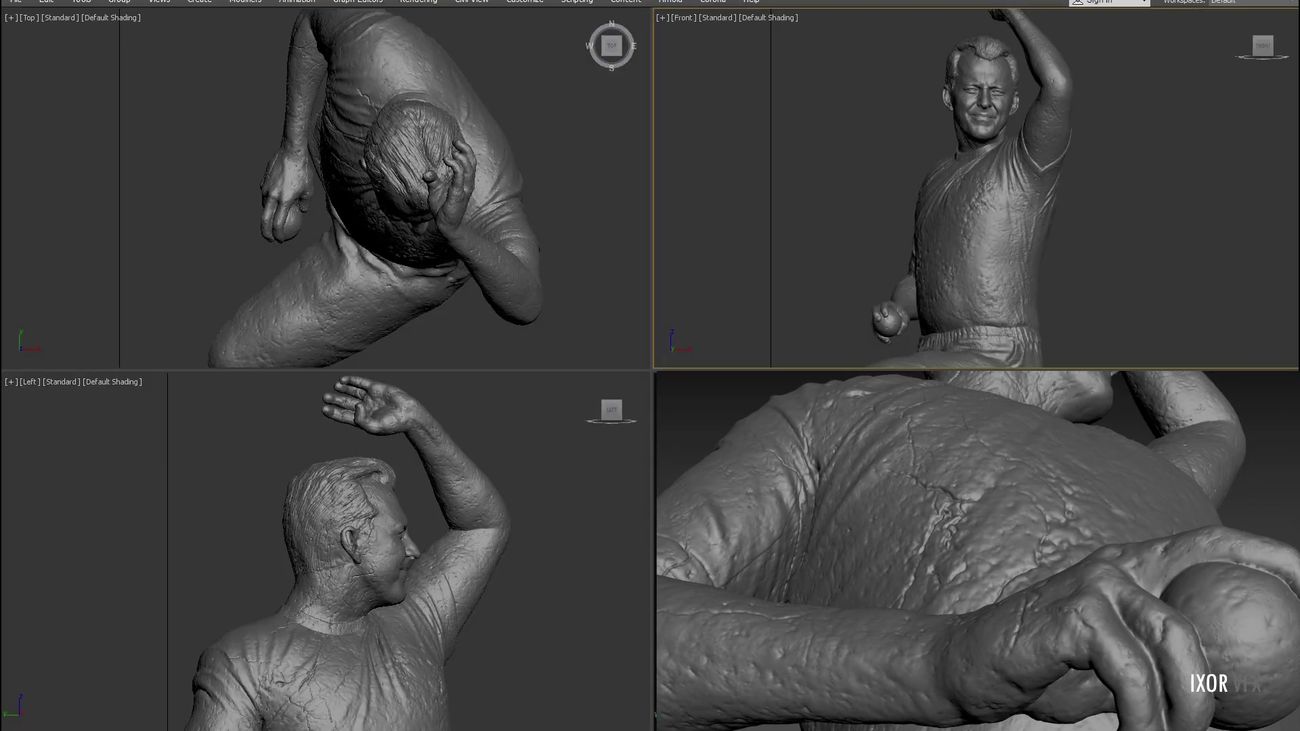The height and width of the screenshot is (731, 1300).
Task: Click [Default Shading] label in the Top viewport
Action: pyautogui.click(x=111, y=18)
